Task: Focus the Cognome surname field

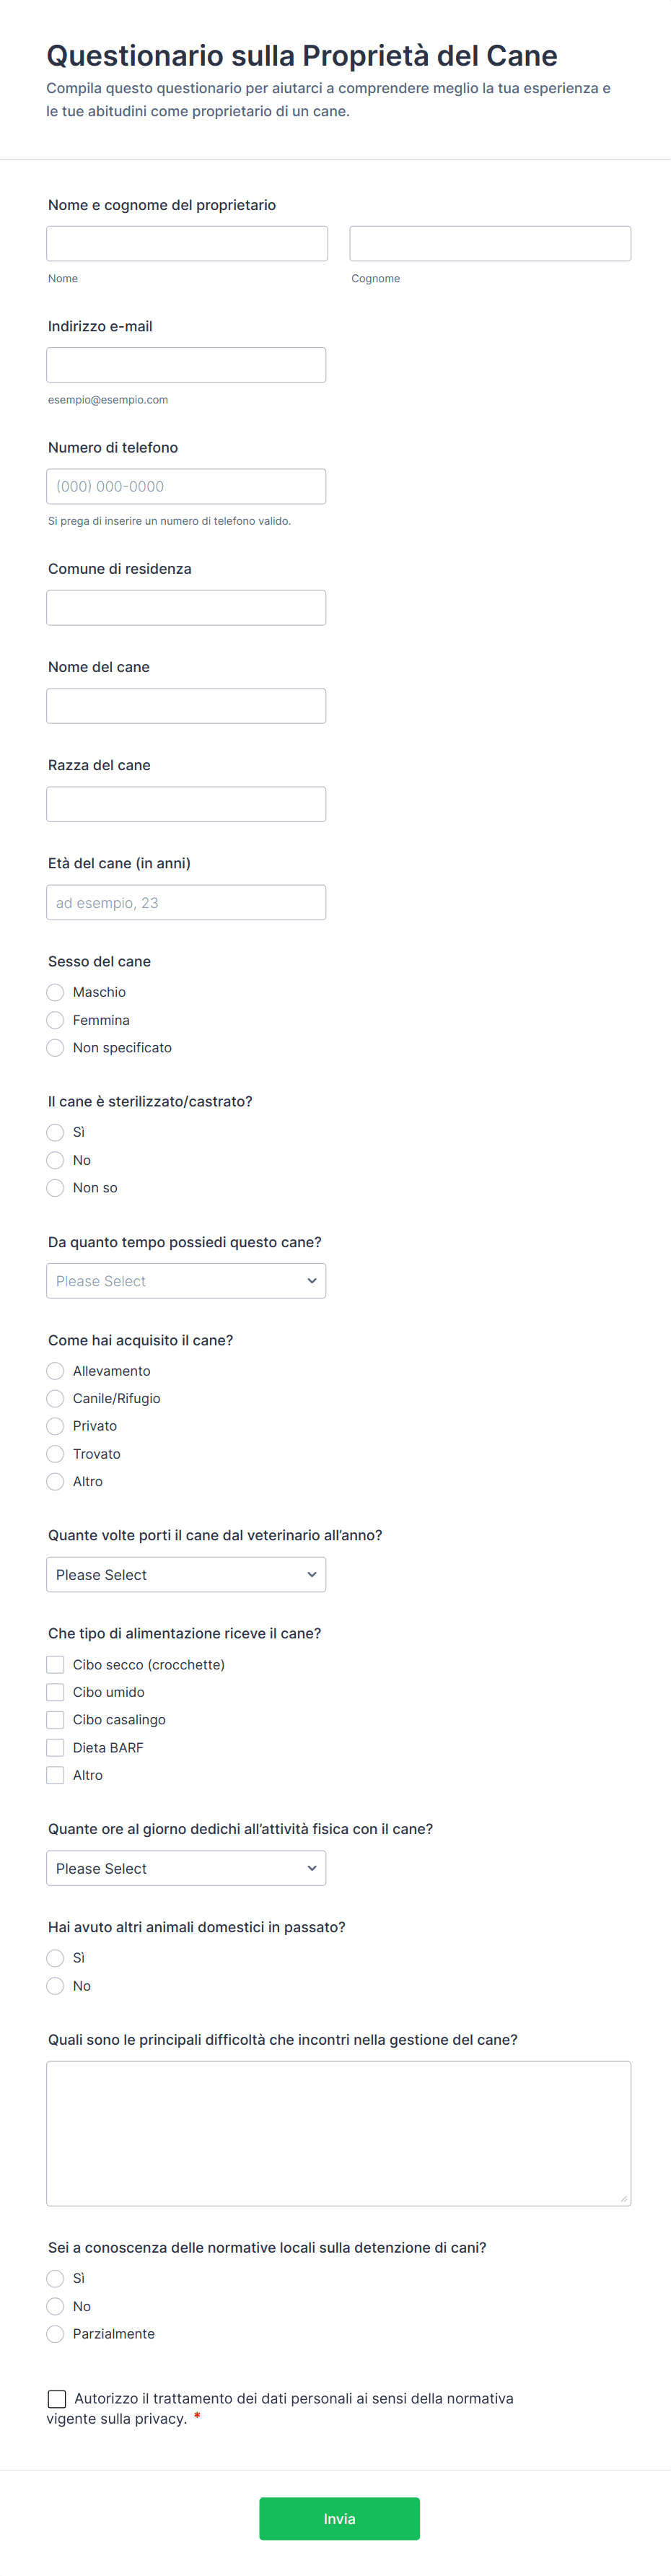Action: tap(490, 244)
